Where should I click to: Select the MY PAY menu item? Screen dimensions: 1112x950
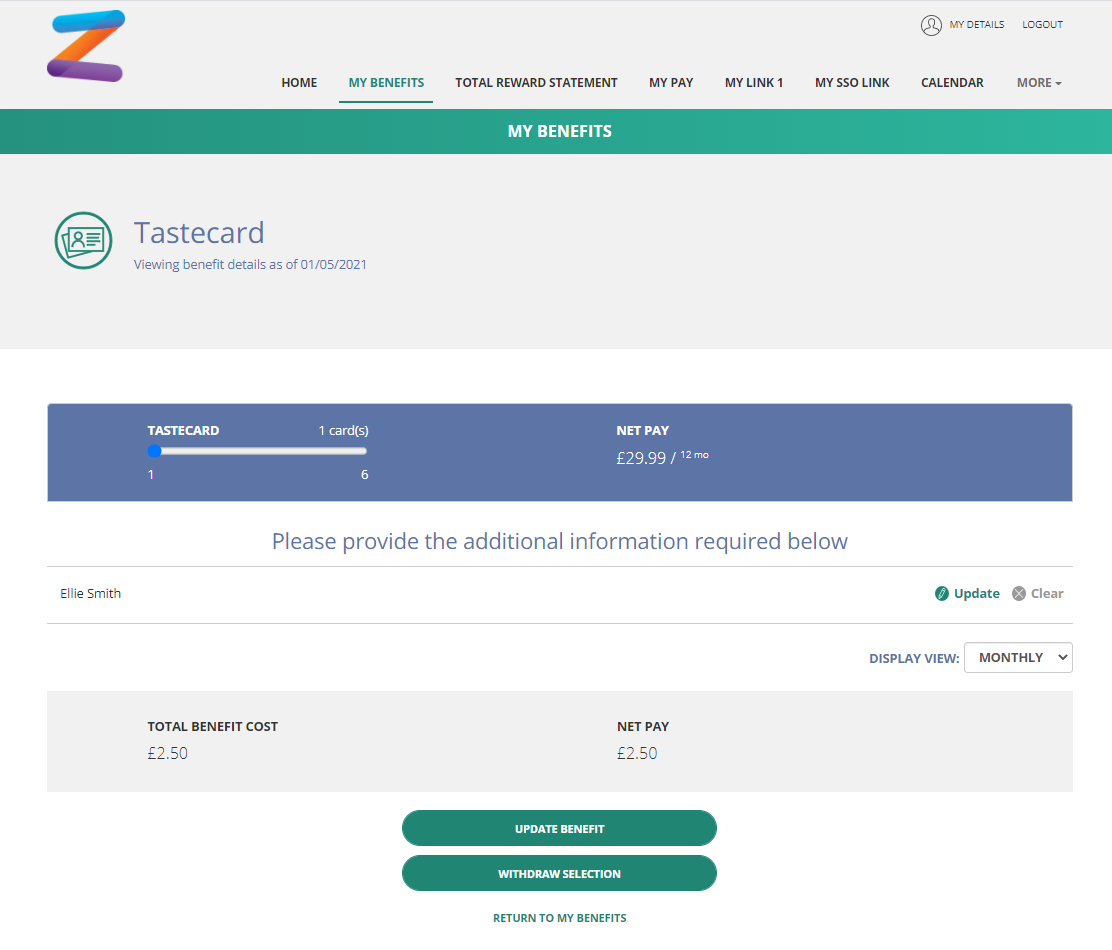click(671, 83)
